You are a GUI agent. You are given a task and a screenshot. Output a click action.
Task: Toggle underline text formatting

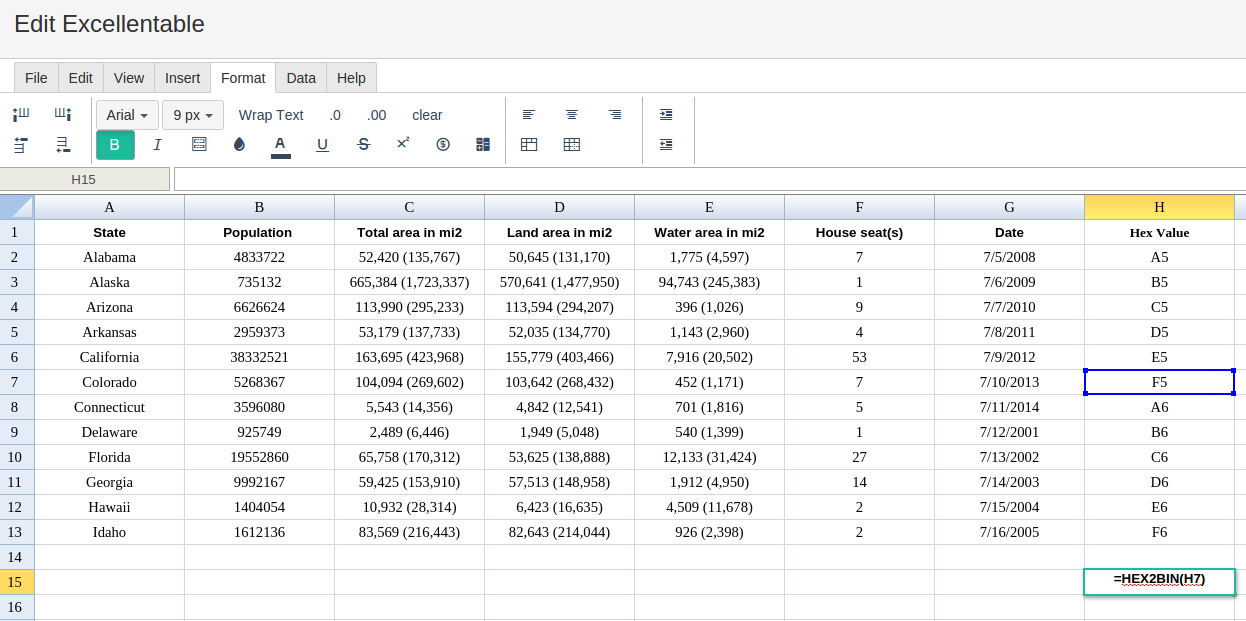[x=322, y=145]
